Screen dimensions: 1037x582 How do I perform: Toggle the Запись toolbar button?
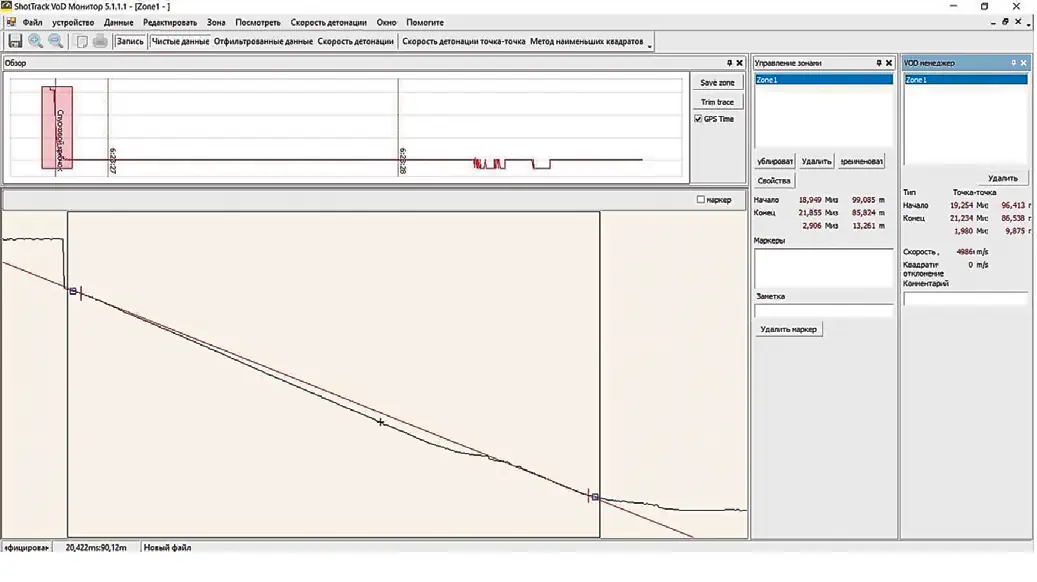[x=130, y=42]
